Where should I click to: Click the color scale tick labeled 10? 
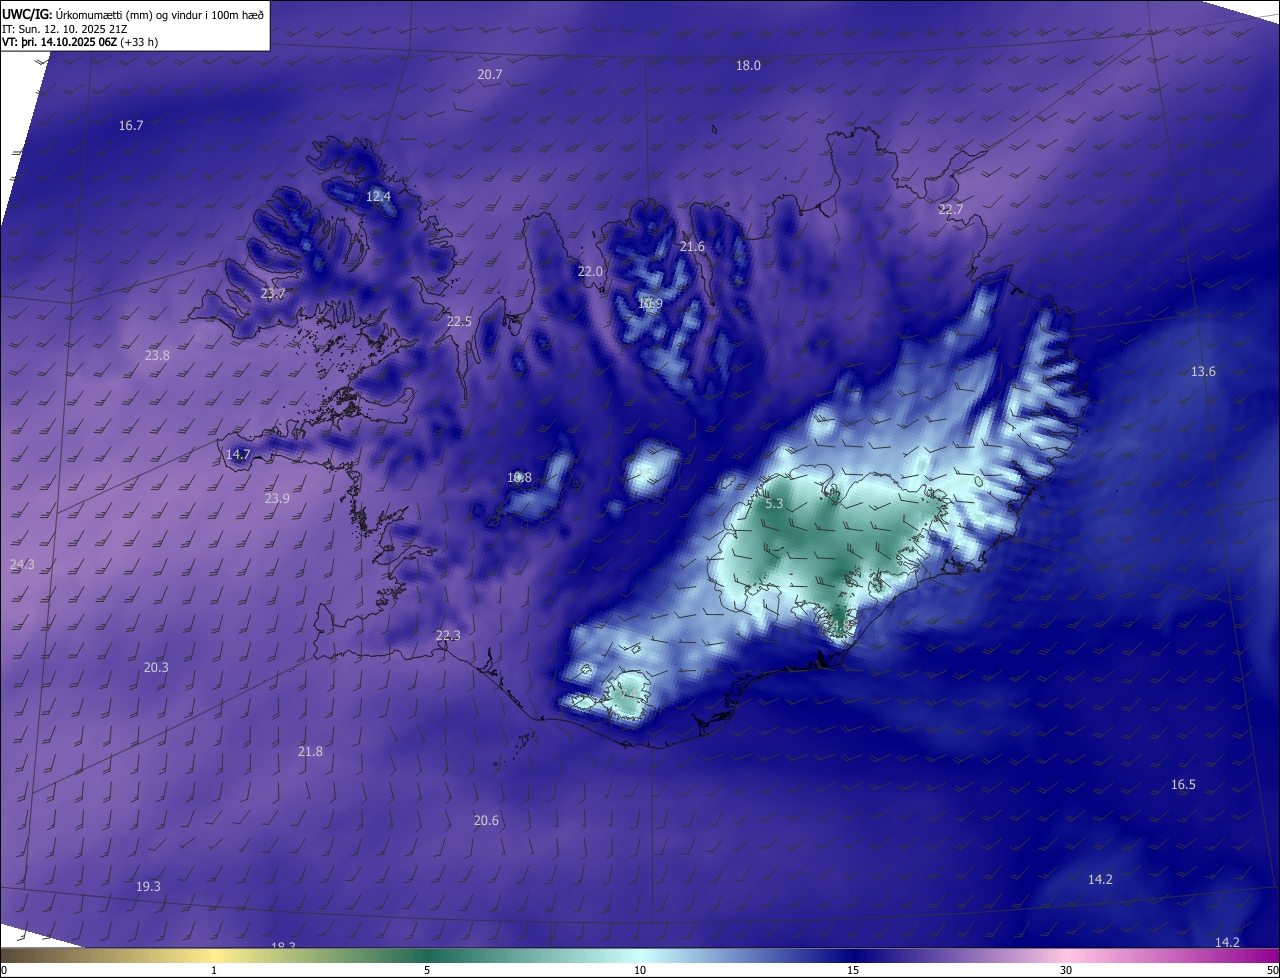coord(640,970)
